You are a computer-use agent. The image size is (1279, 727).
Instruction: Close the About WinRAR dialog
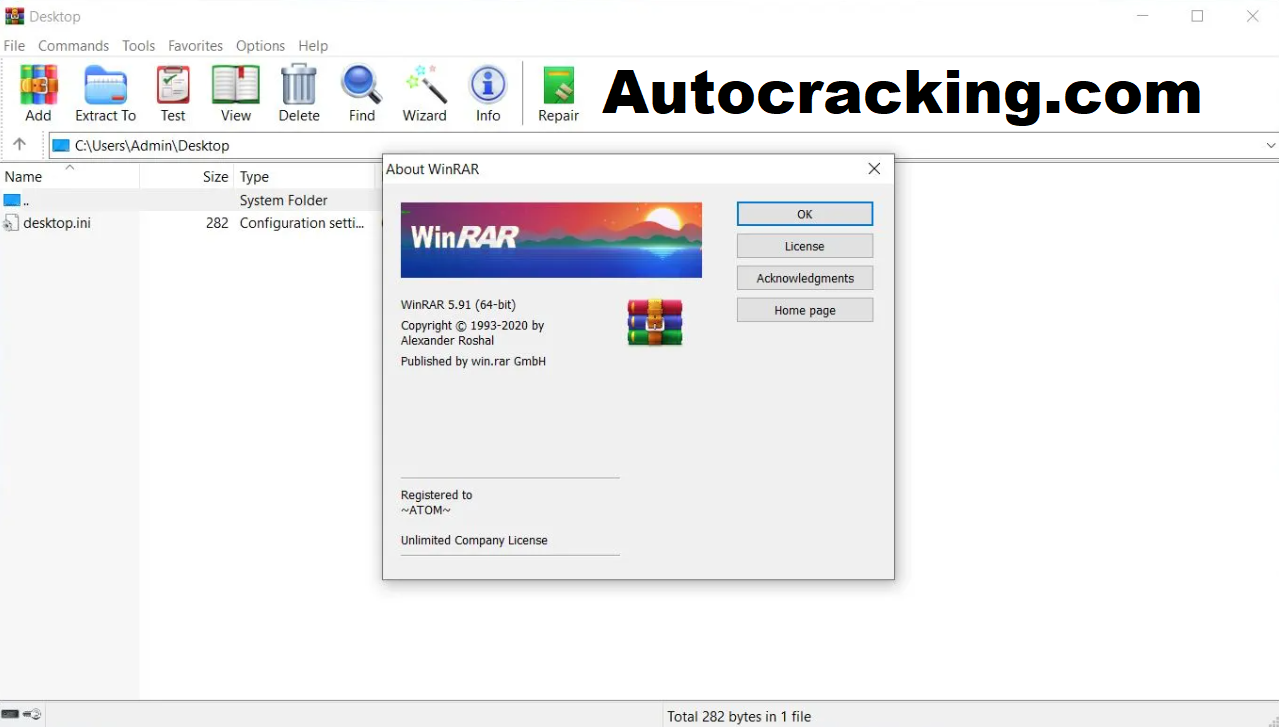(x=874, y=169)
